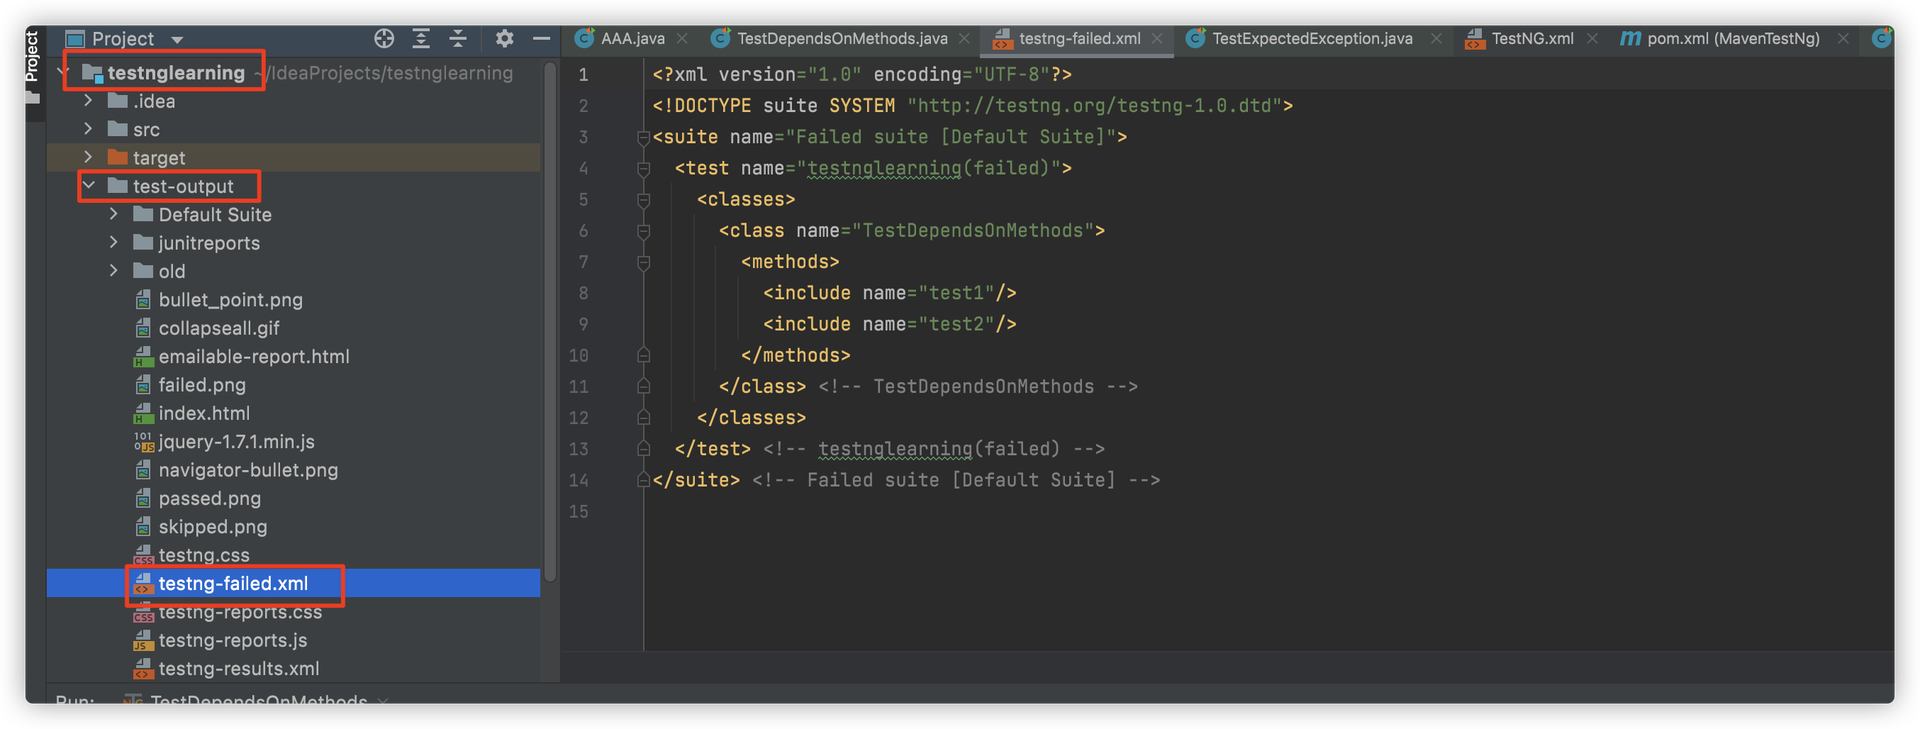Select testng.css file
Image resolution: width=1920 pixels, height=729 pixels.
click(204, 554)
